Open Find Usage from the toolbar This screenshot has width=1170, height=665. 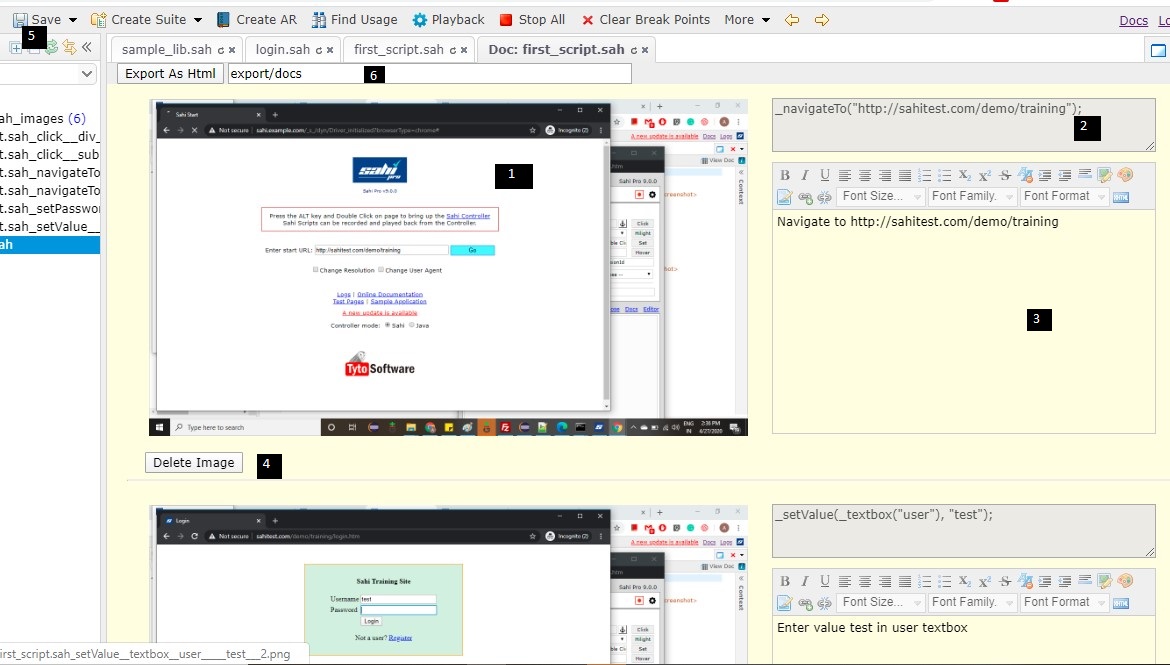click(319, 20)
